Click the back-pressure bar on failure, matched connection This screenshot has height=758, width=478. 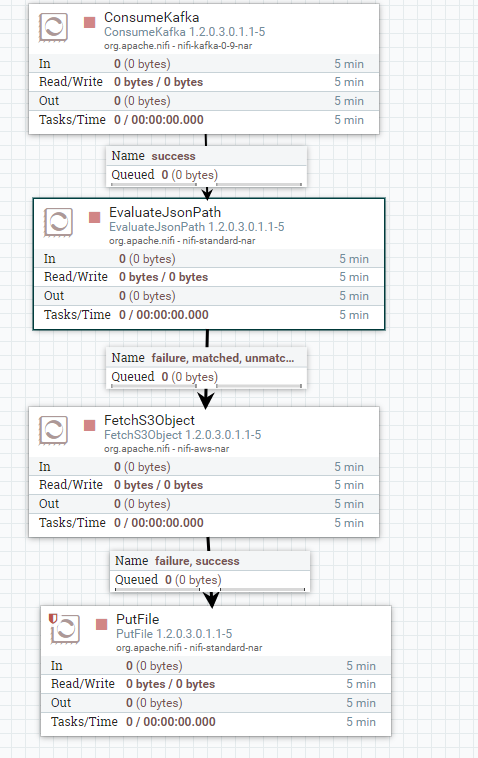tap(206, 386)
